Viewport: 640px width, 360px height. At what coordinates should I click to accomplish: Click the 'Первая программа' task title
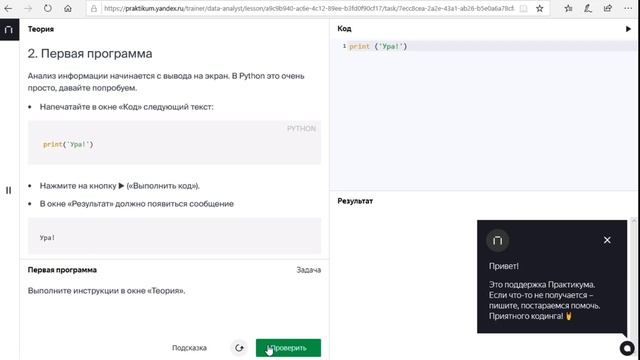(62, 270)
